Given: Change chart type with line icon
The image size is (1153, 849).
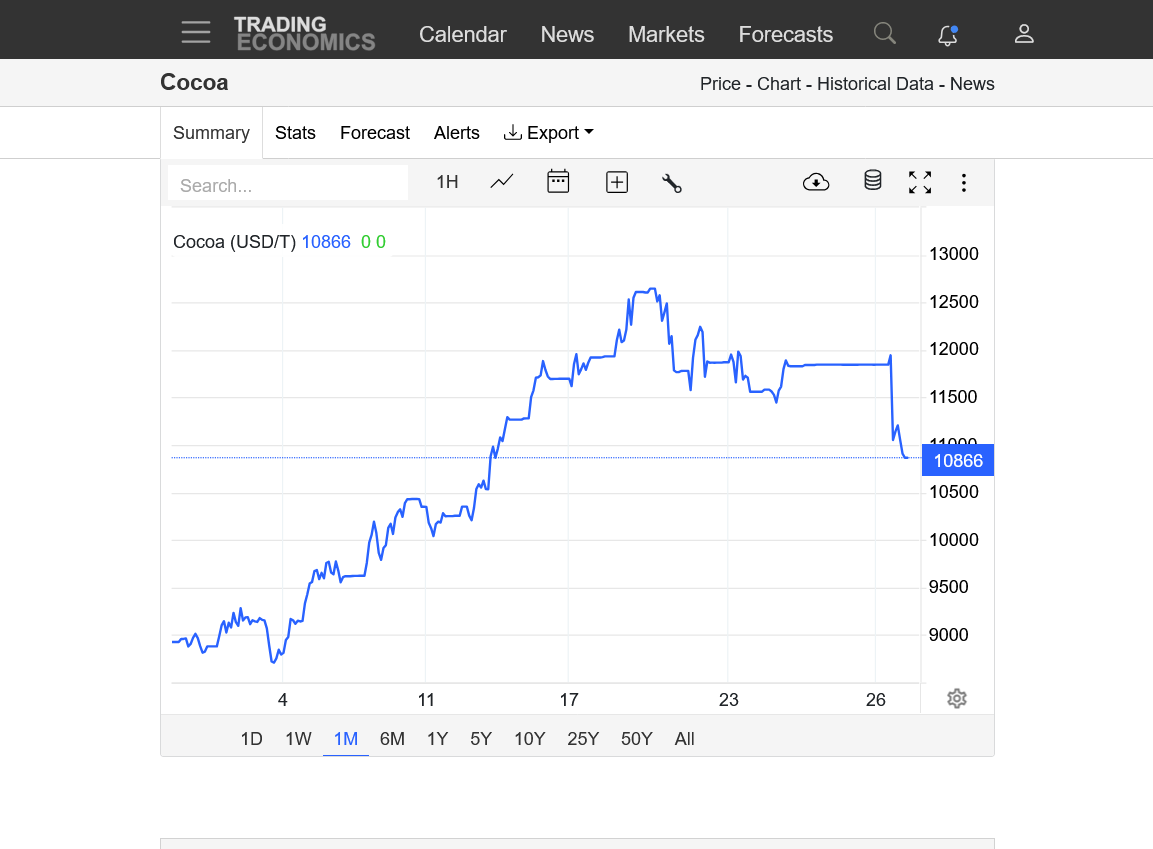Looking at the screenshot, I should tap(501, 182).
